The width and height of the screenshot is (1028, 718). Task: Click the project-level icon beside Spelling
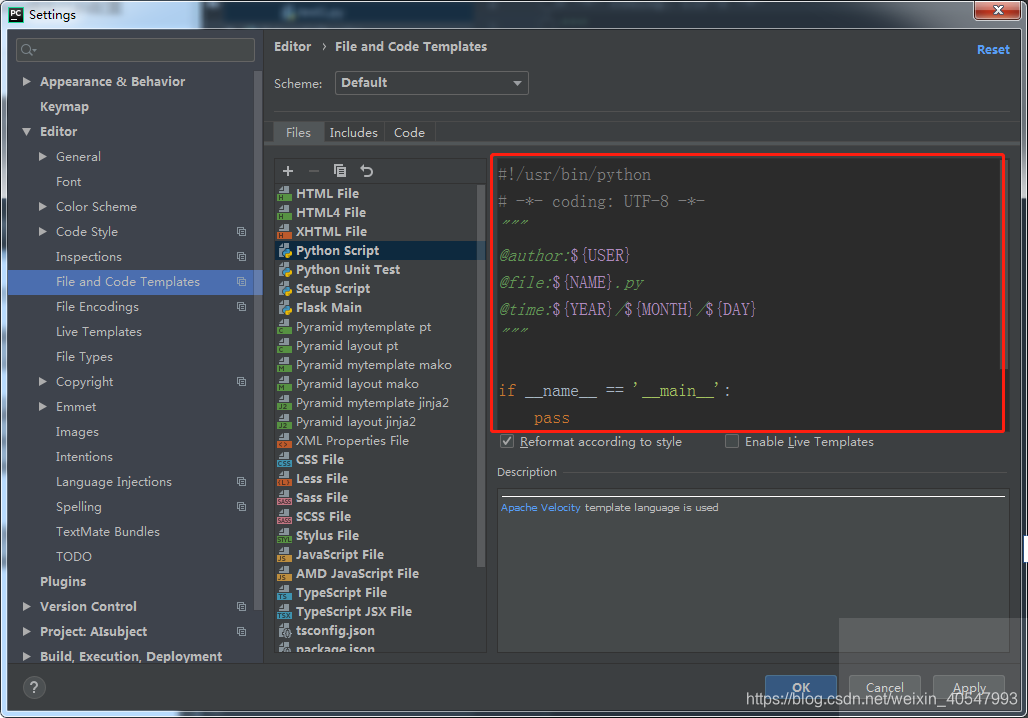point(241,506)
